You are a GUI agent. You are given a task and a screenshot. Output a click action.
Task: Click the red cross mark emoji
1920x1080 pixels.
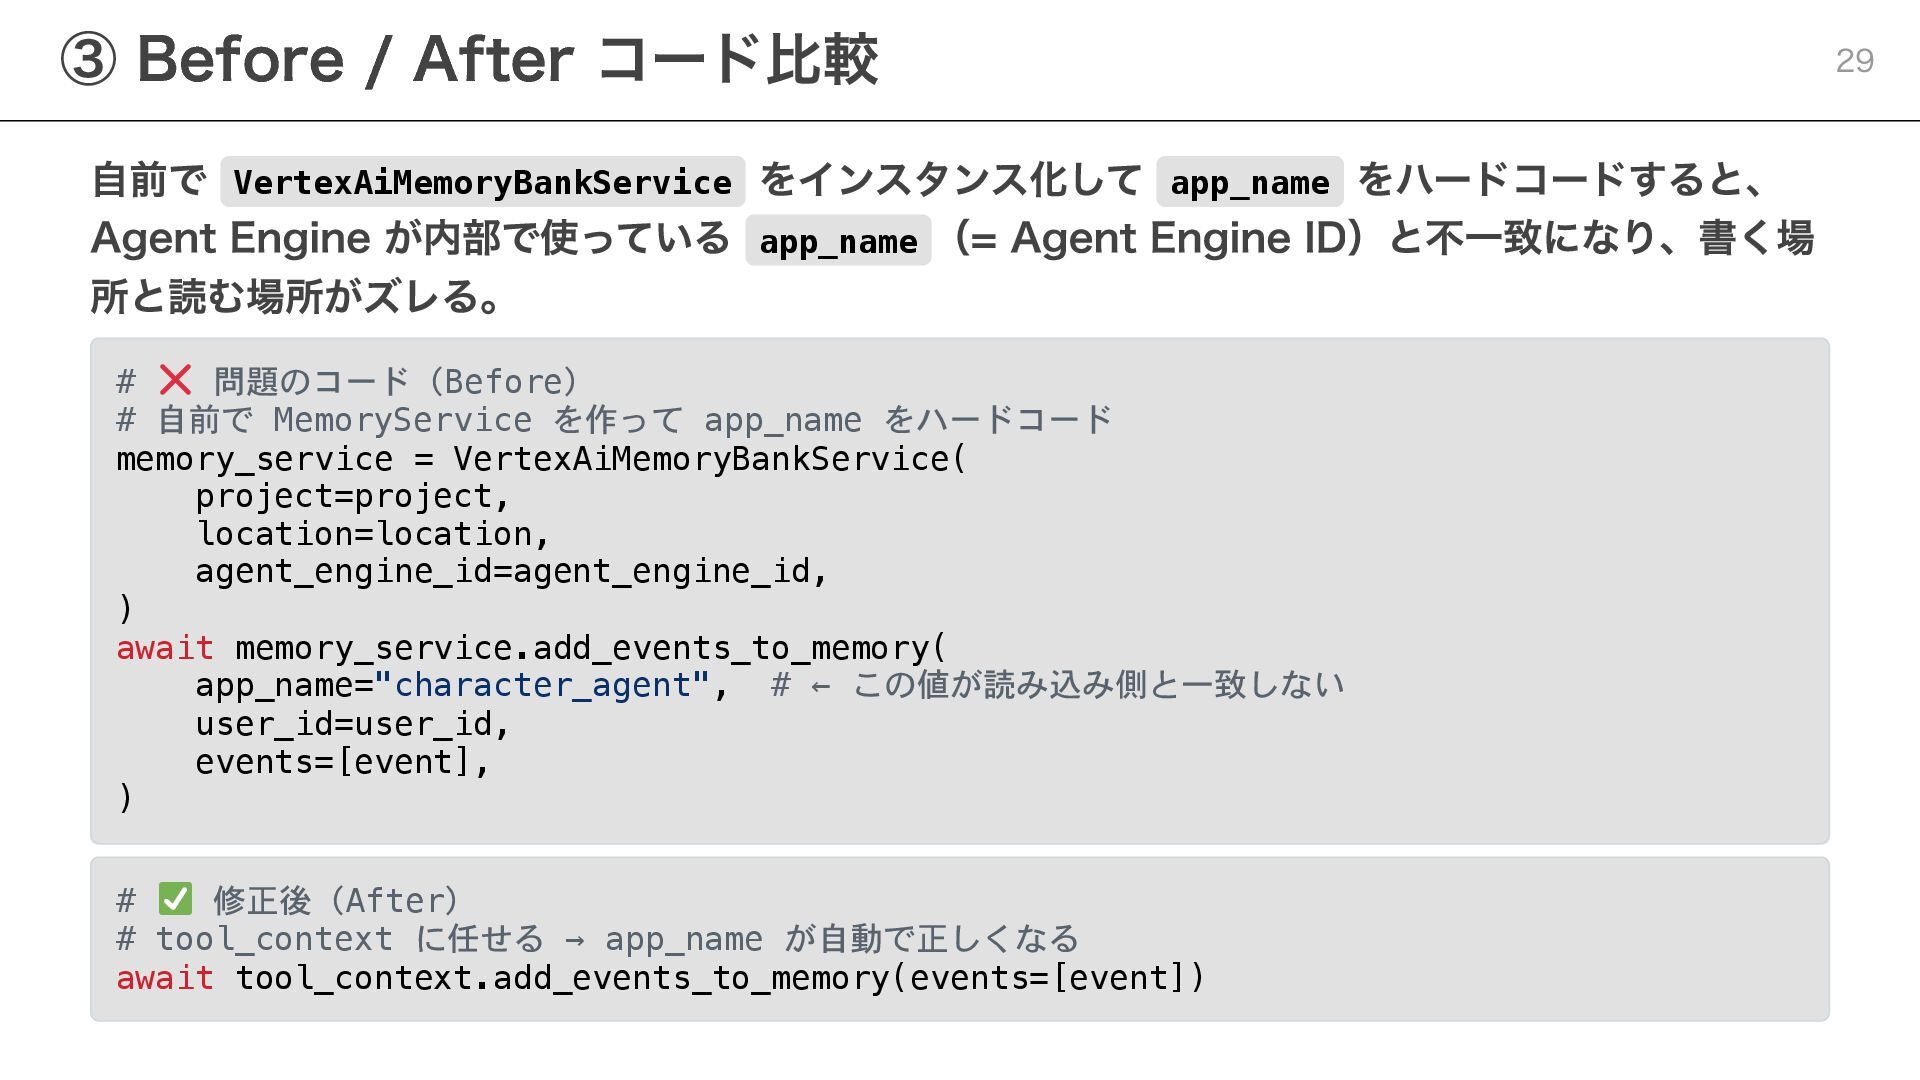point(175,380)
